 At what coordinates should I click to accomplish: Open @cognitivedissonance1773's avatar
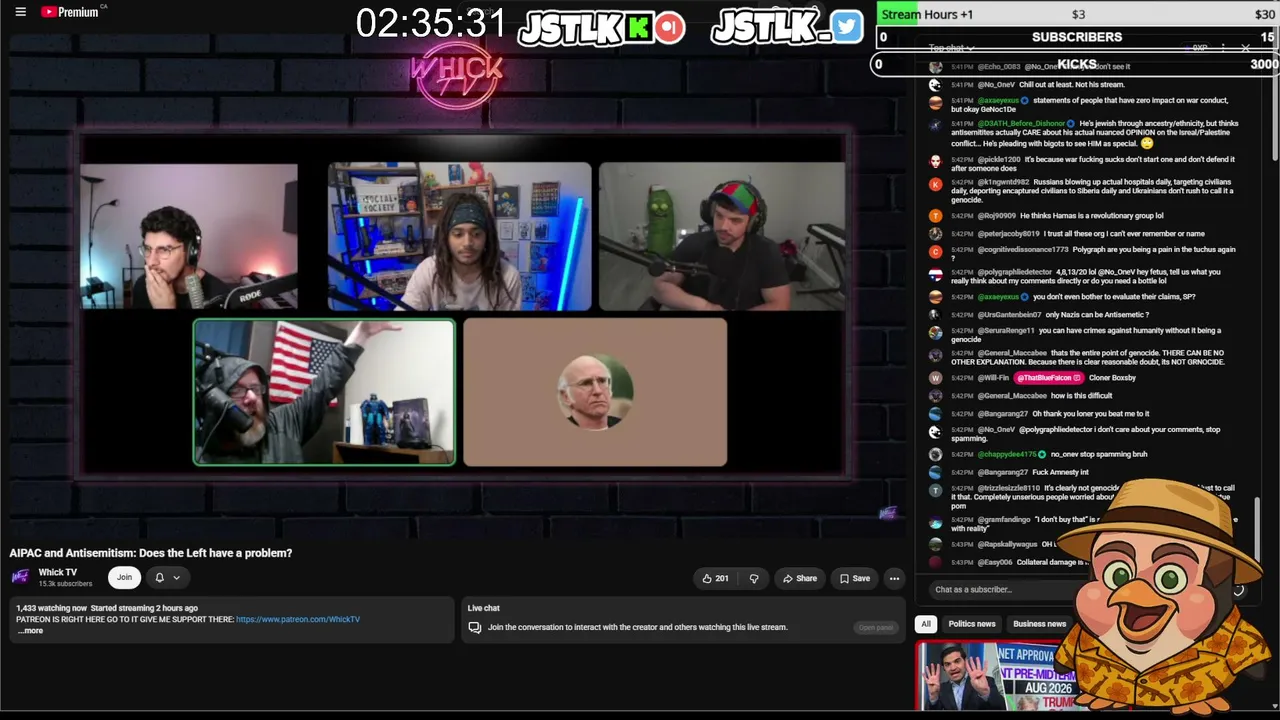(x=935, y=251)
